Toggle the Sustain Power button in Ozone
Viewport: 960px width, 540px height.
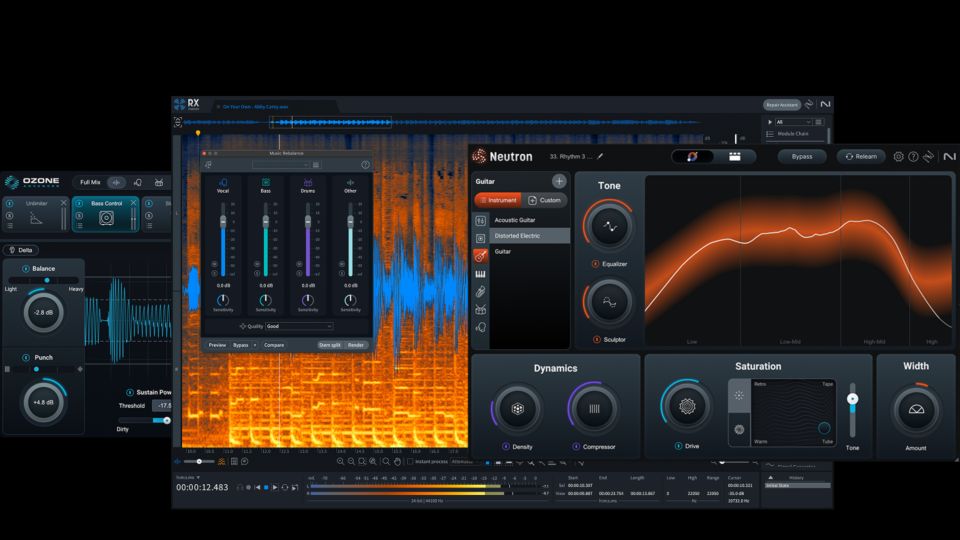tap(129, 392)
